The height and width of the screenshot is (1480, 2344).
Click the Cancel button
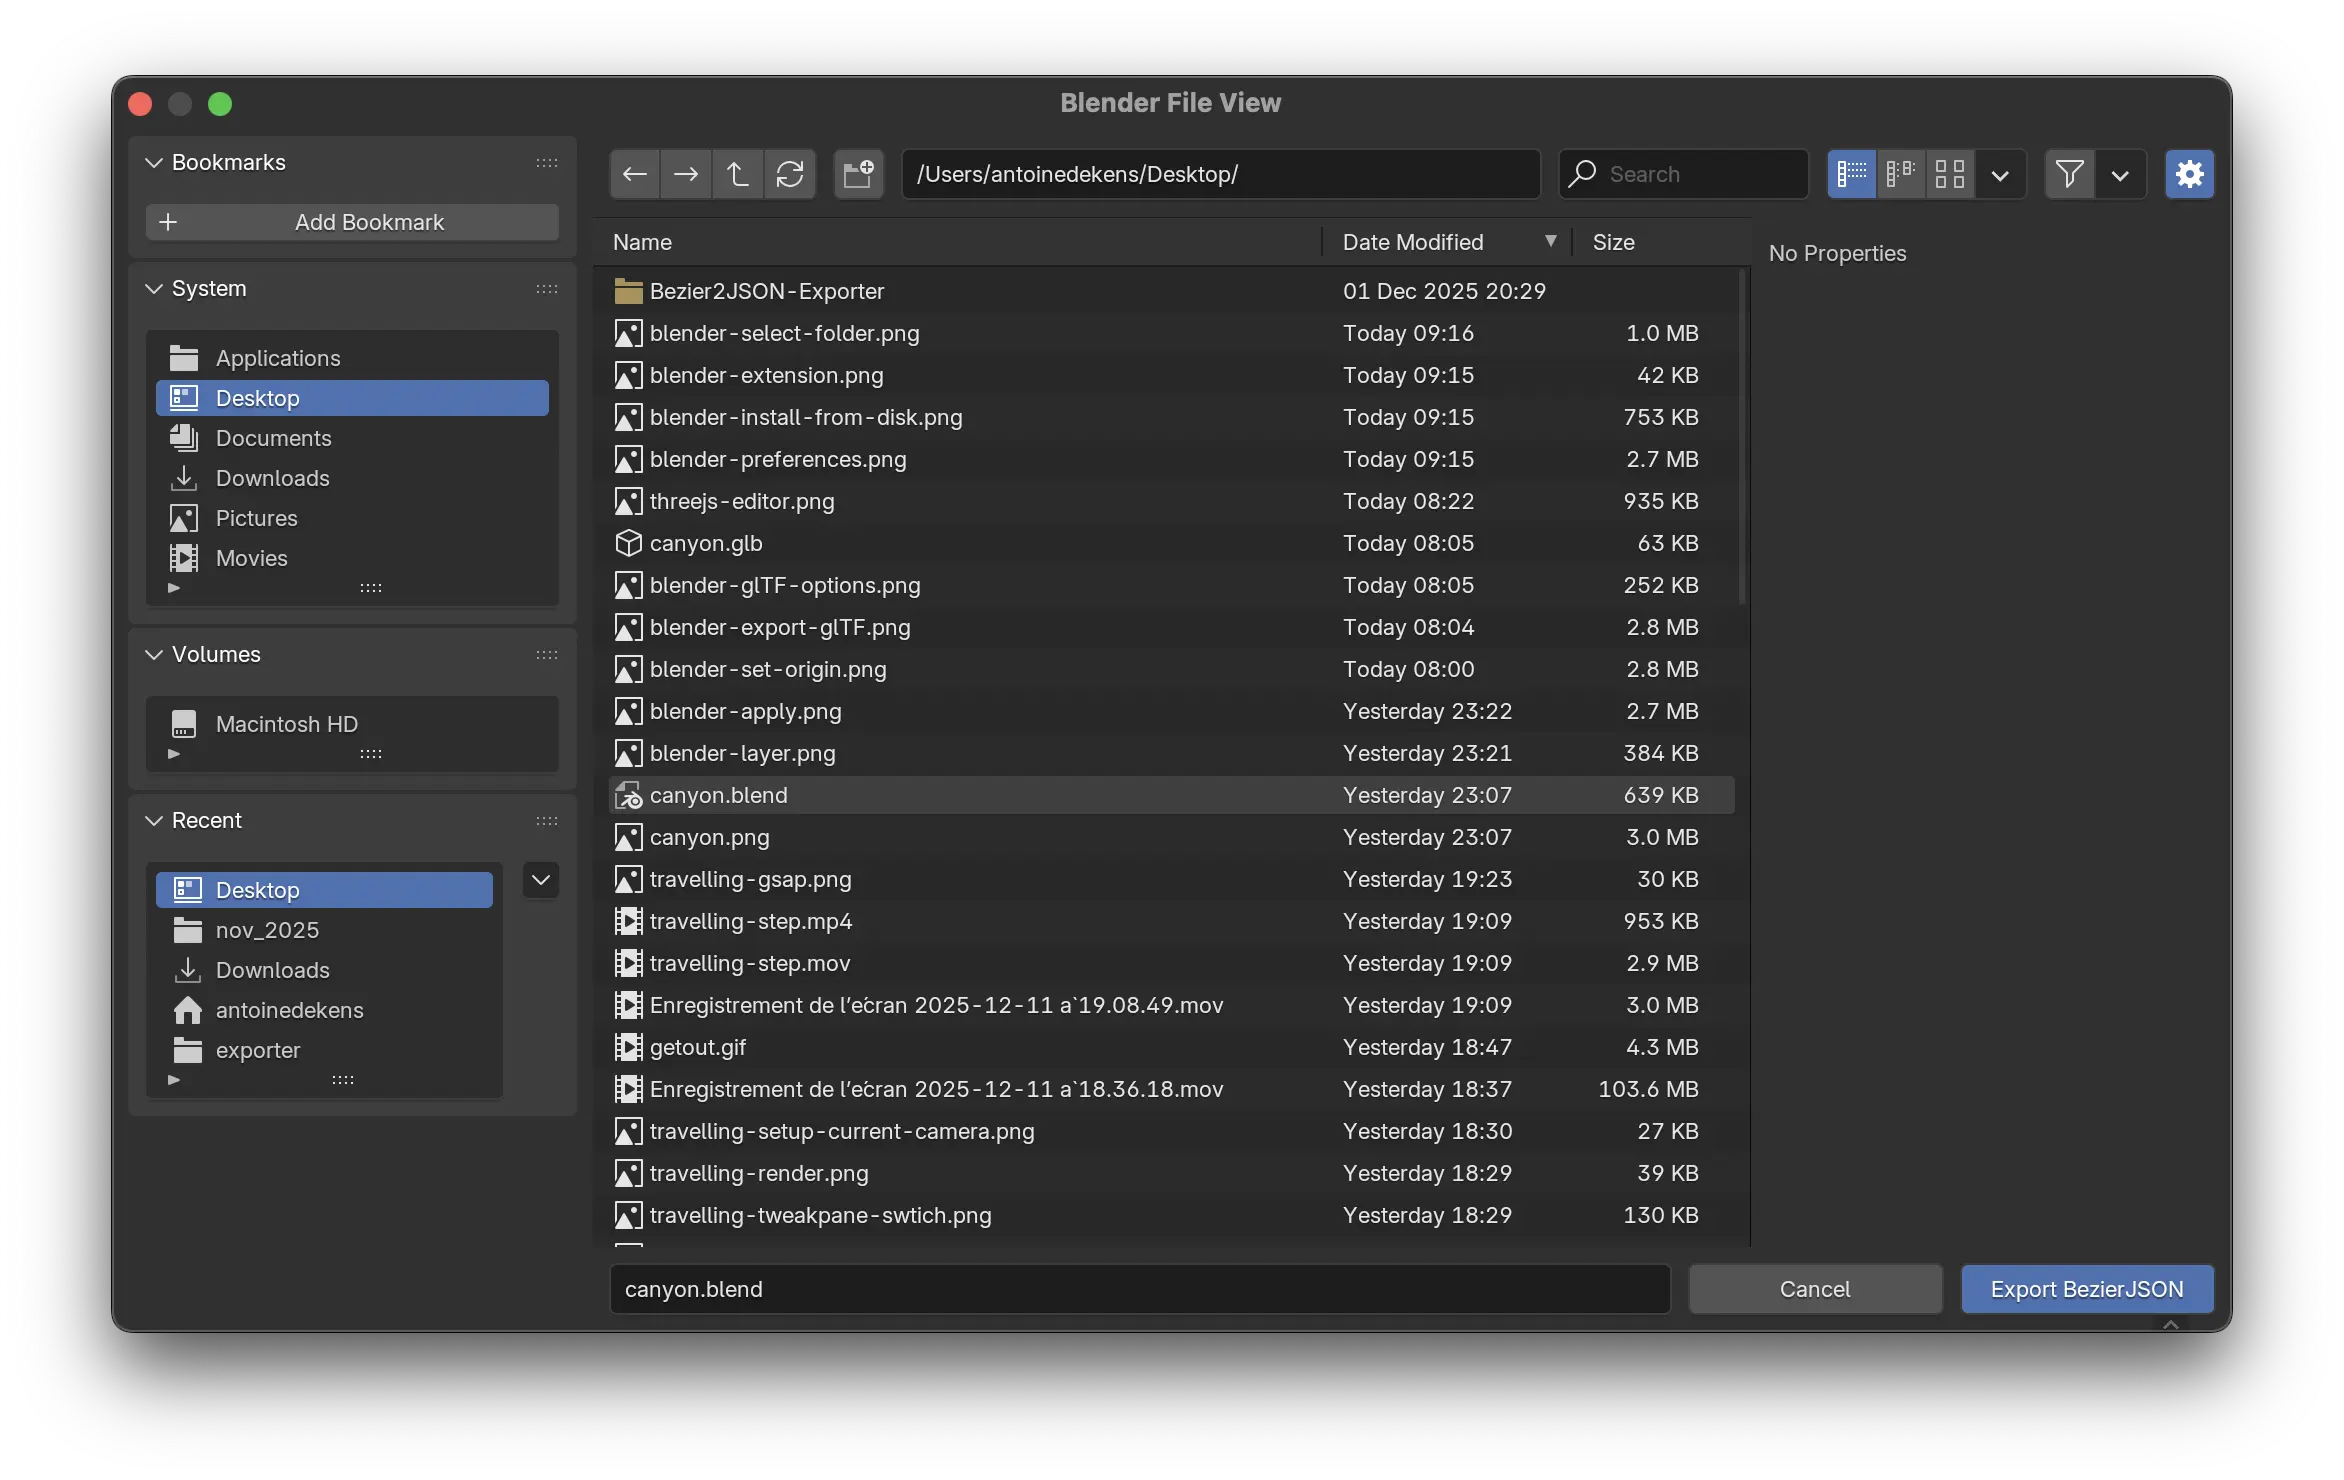pyautogui.click(x=1815, y=1289)
